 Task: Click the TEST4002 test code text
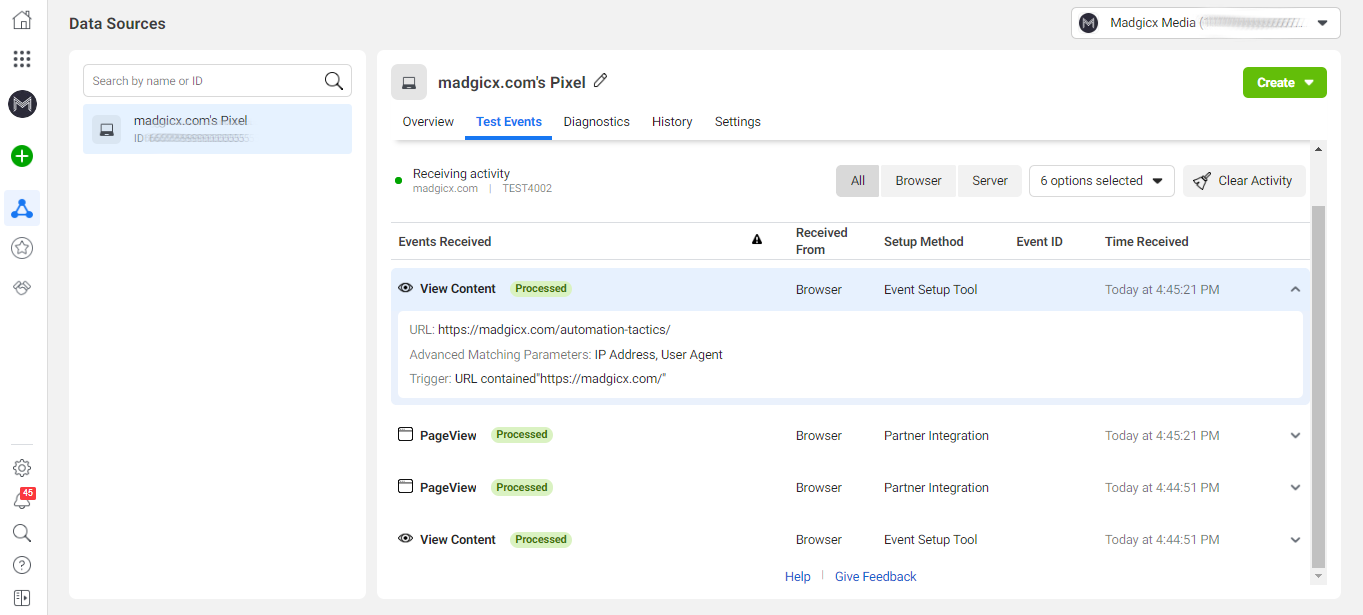point(527,188)
